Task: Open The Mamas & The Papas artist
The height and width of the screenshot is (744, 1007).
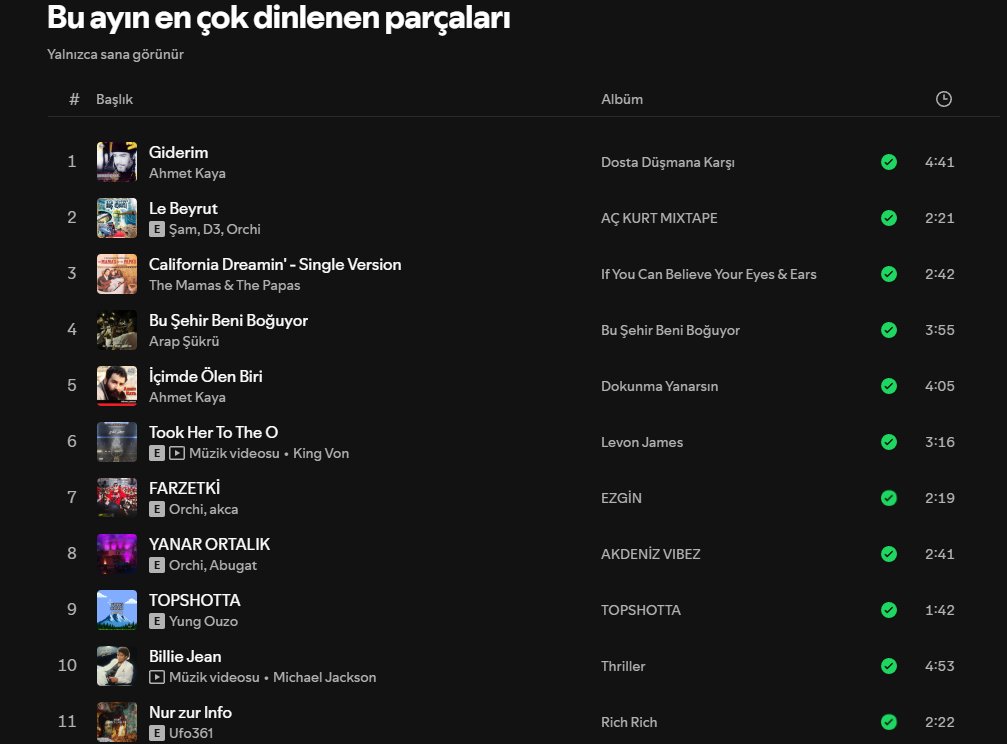Action: [225, 285]
